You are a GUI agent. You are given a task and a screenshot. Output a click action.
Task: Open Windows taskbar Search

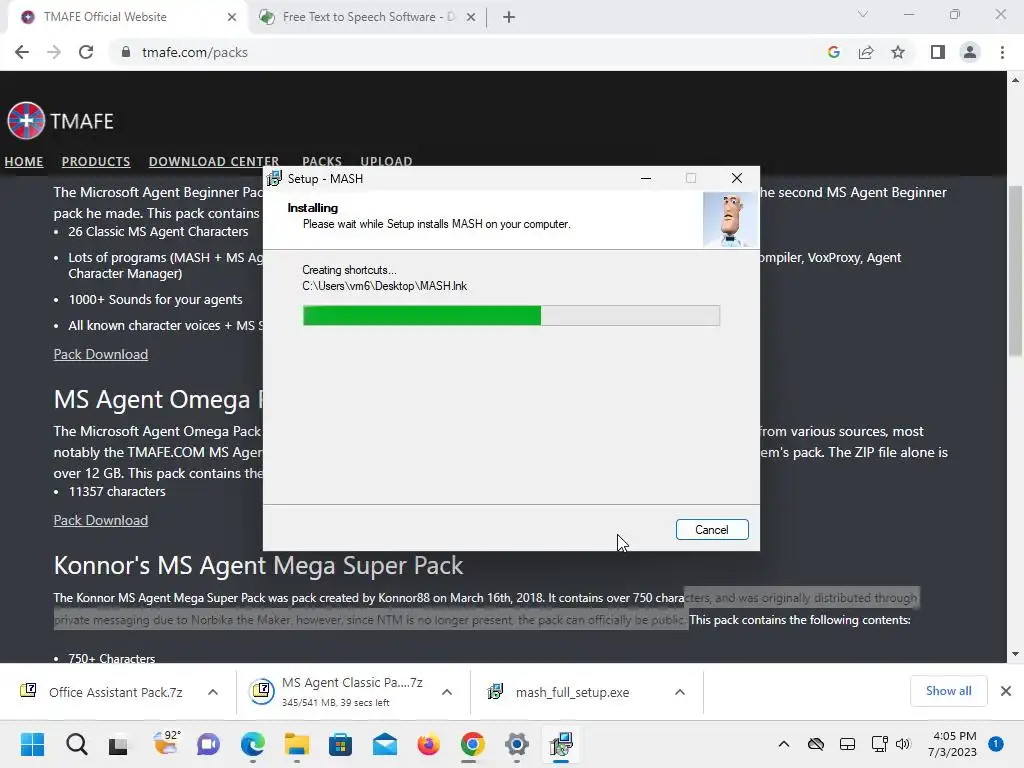tap(76, 744)
